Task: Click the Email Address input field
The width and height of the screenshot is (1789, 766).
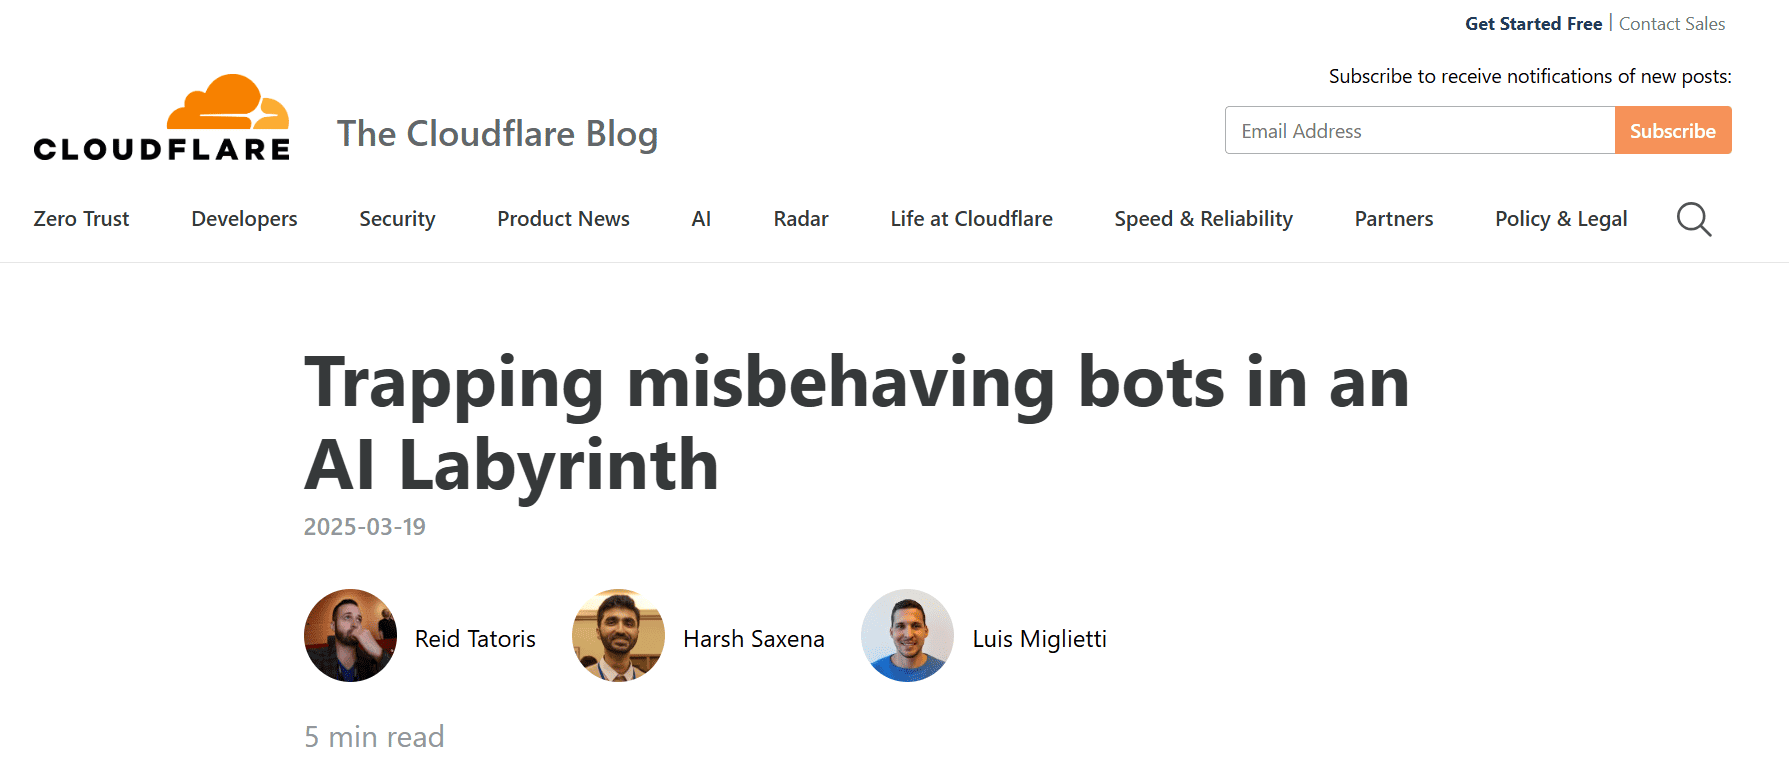Action: 1420,130
